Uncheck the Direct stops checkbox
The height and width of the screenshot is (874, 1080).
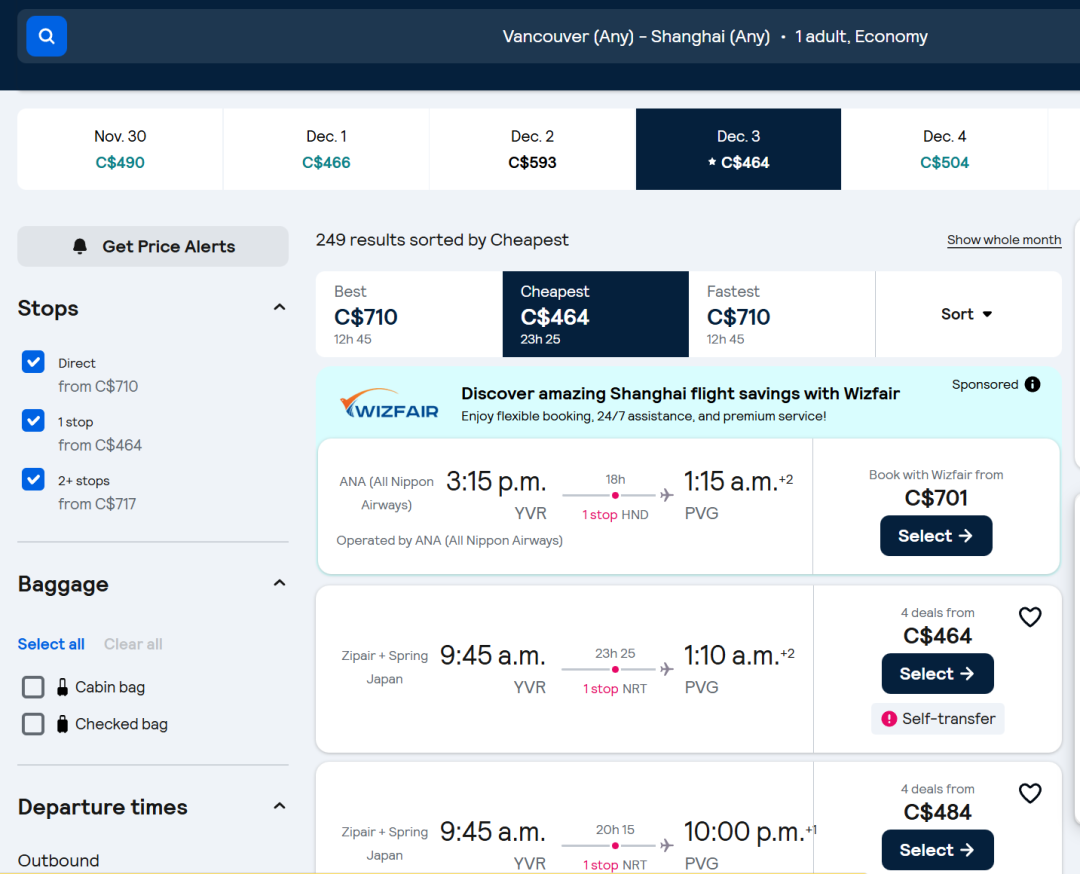(x=34, y=362)
